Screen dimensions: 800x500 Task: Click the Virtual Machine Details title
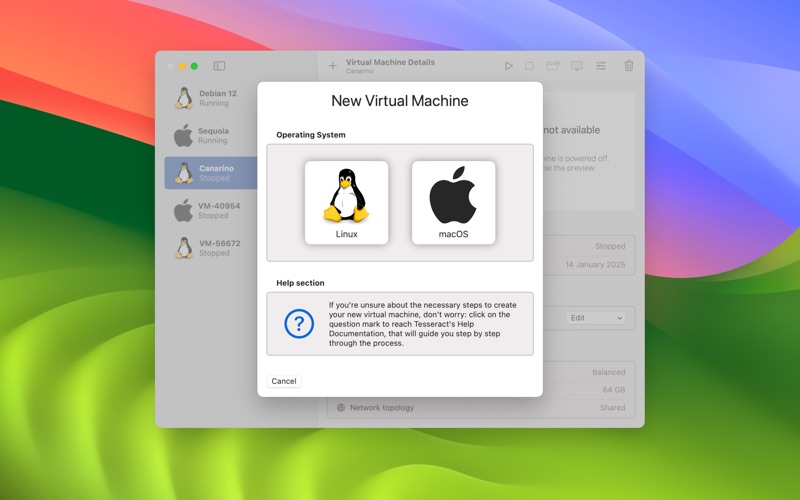390,62
